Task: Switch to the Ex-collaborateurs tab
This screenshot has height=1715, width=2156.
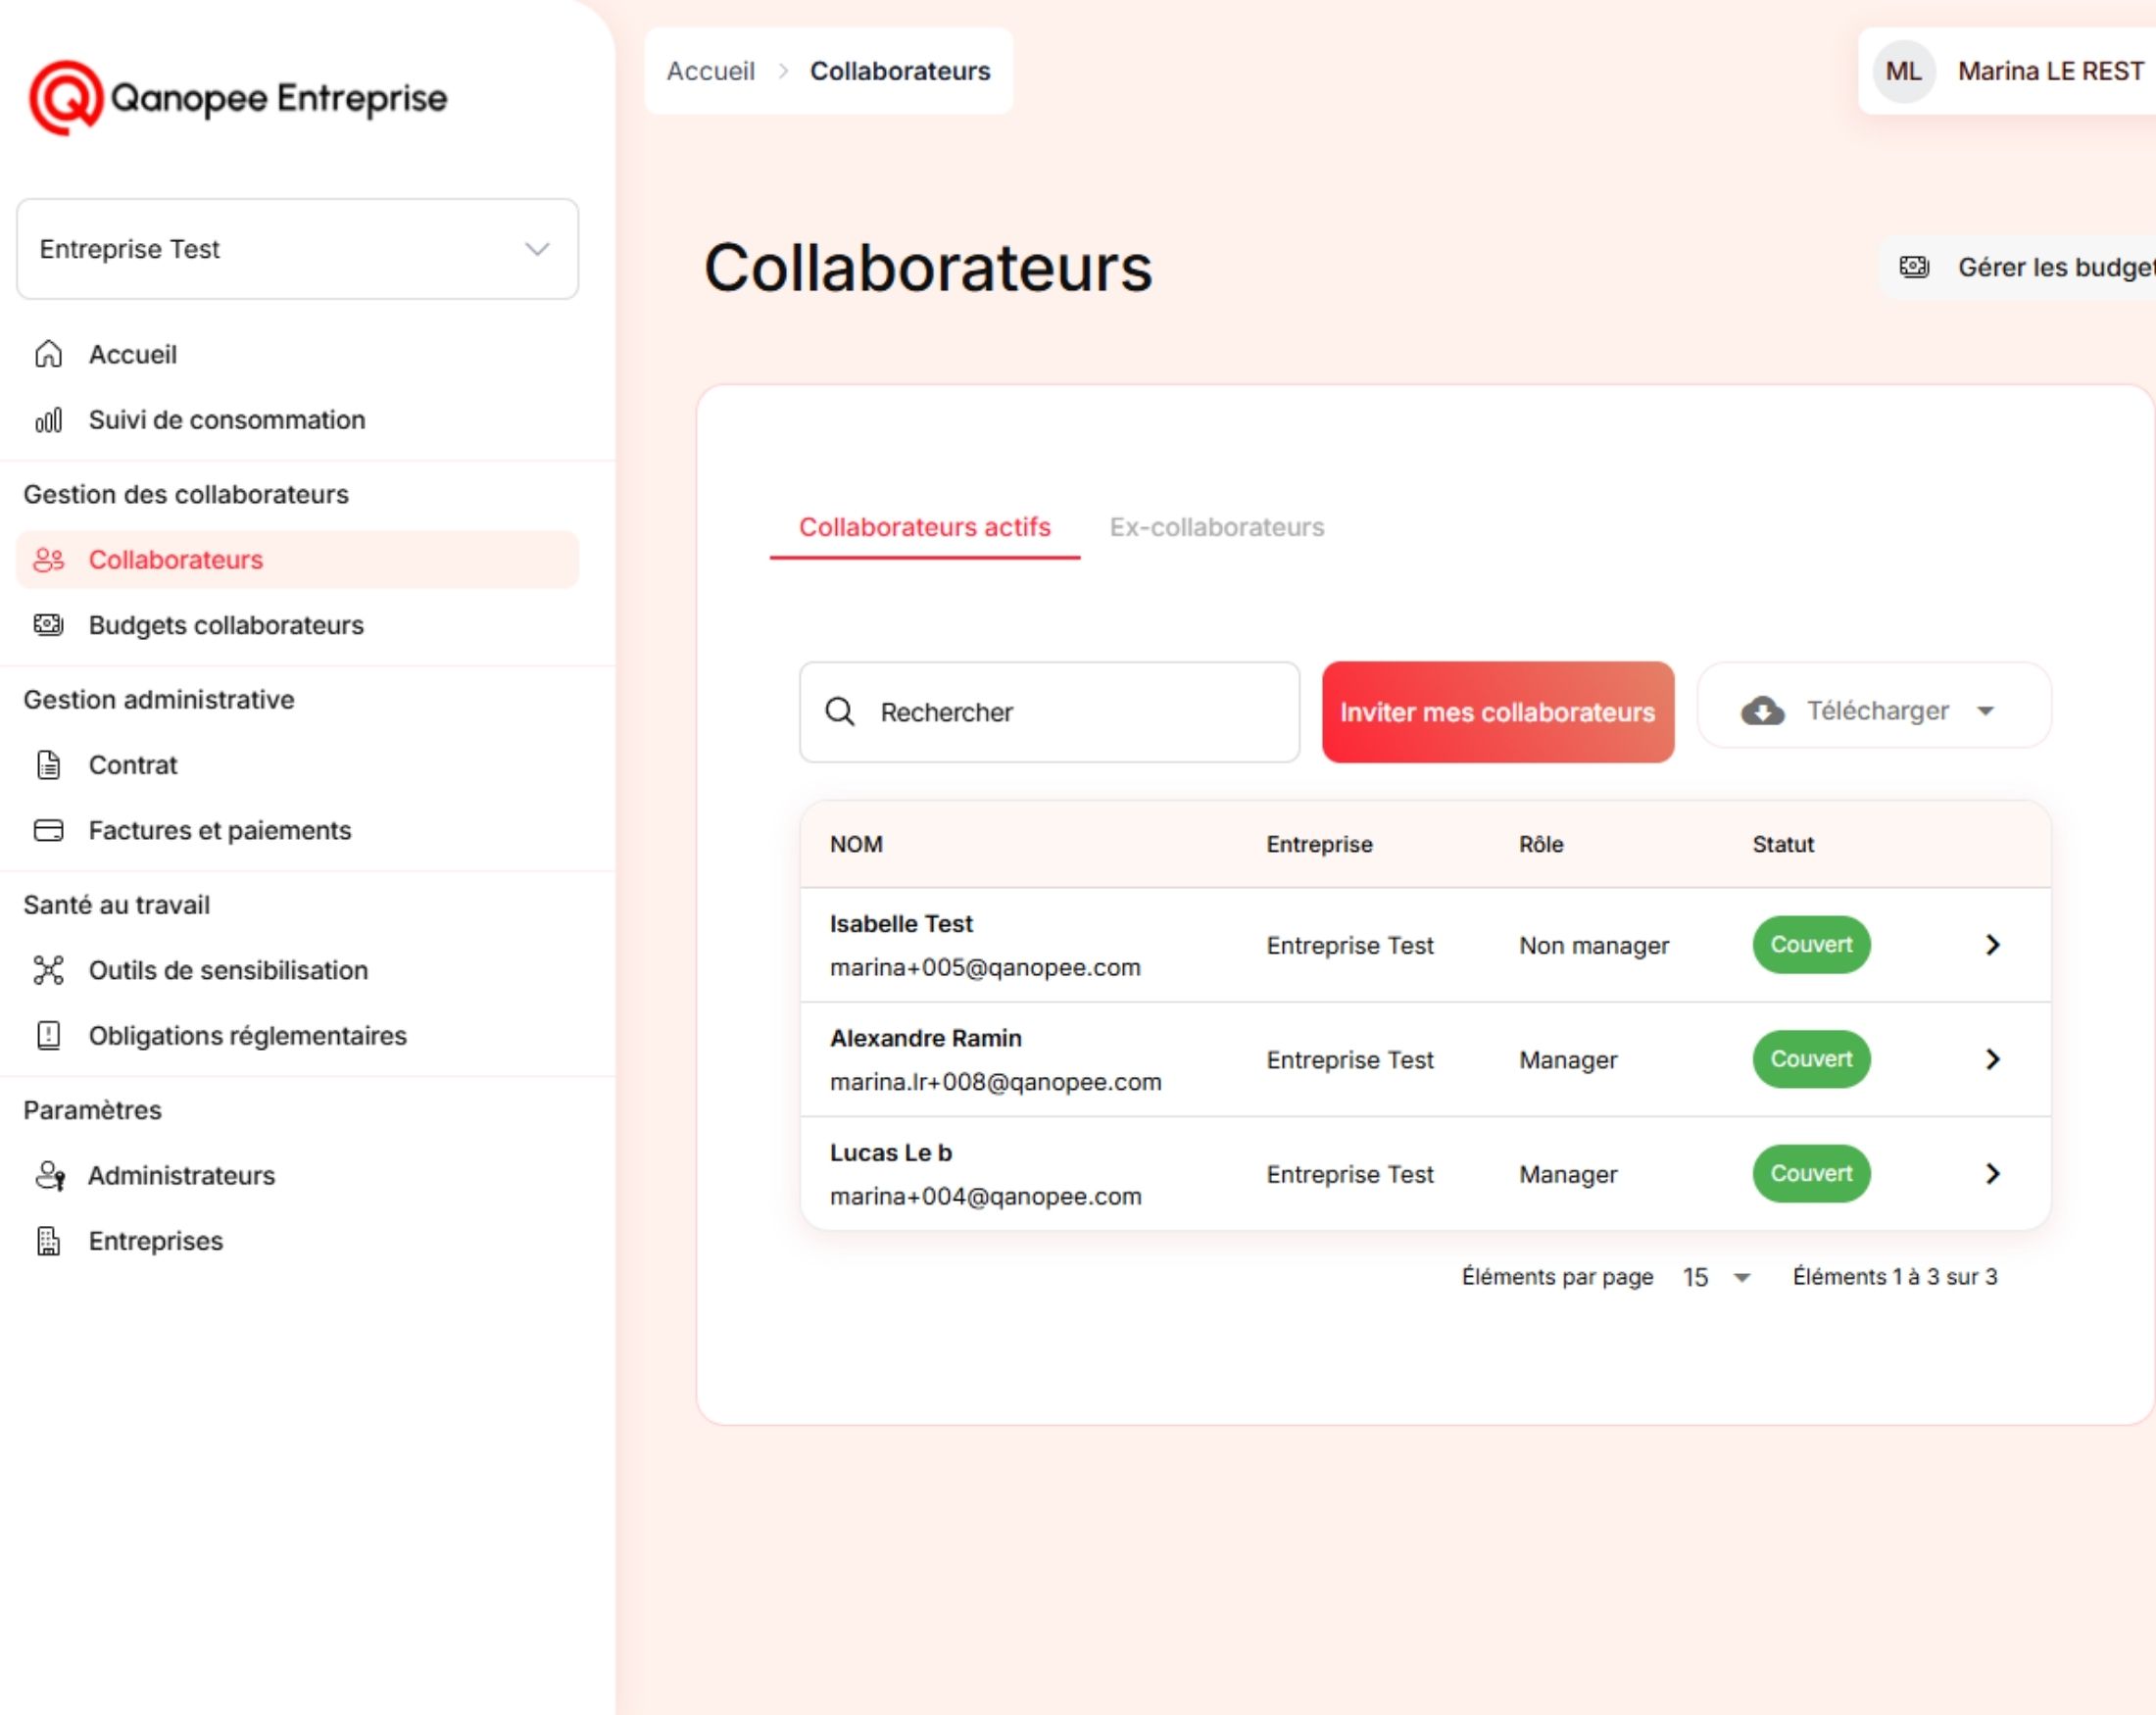Action: (1216, 527)
